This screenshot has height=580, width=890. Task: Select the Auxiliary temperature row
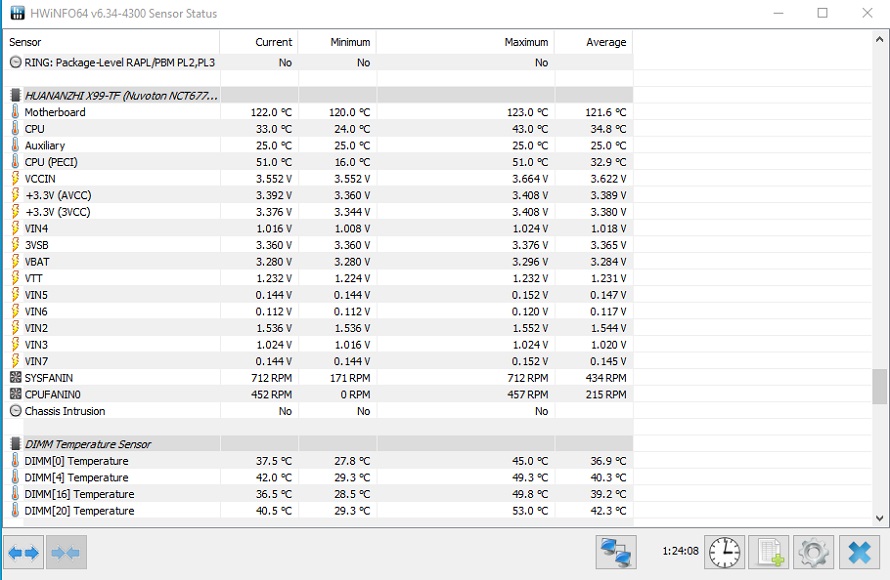coord(318,145)
